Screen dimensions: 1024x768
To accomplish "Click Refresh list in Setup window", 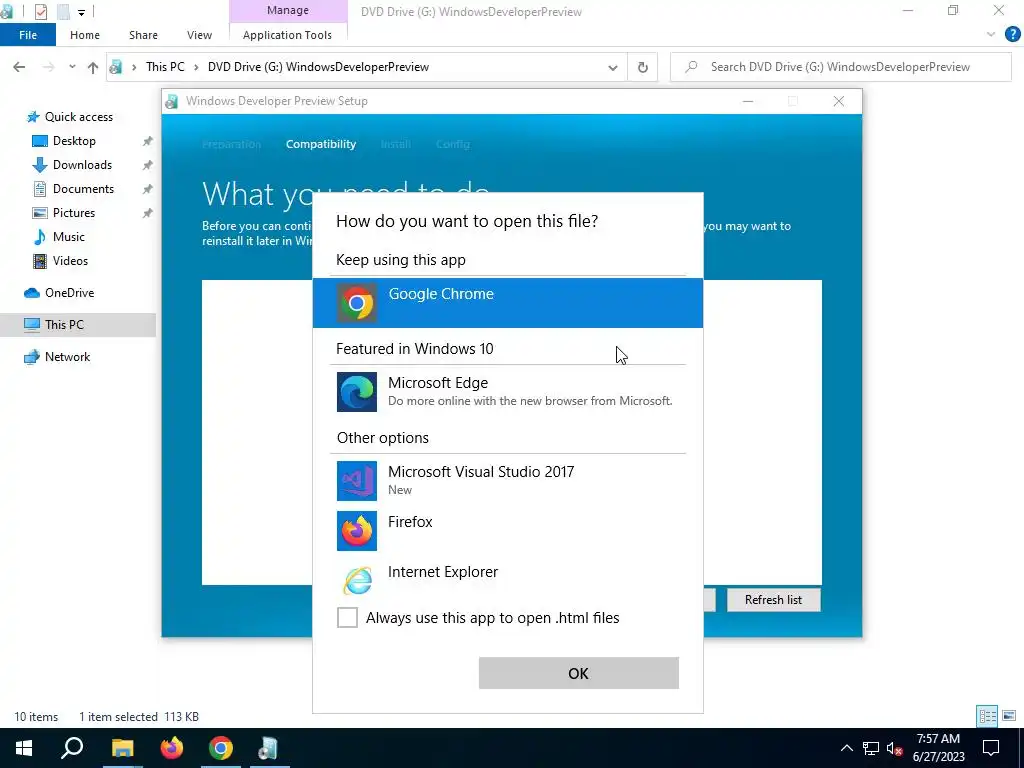I will pyautogui.click(x=773, y=600).
